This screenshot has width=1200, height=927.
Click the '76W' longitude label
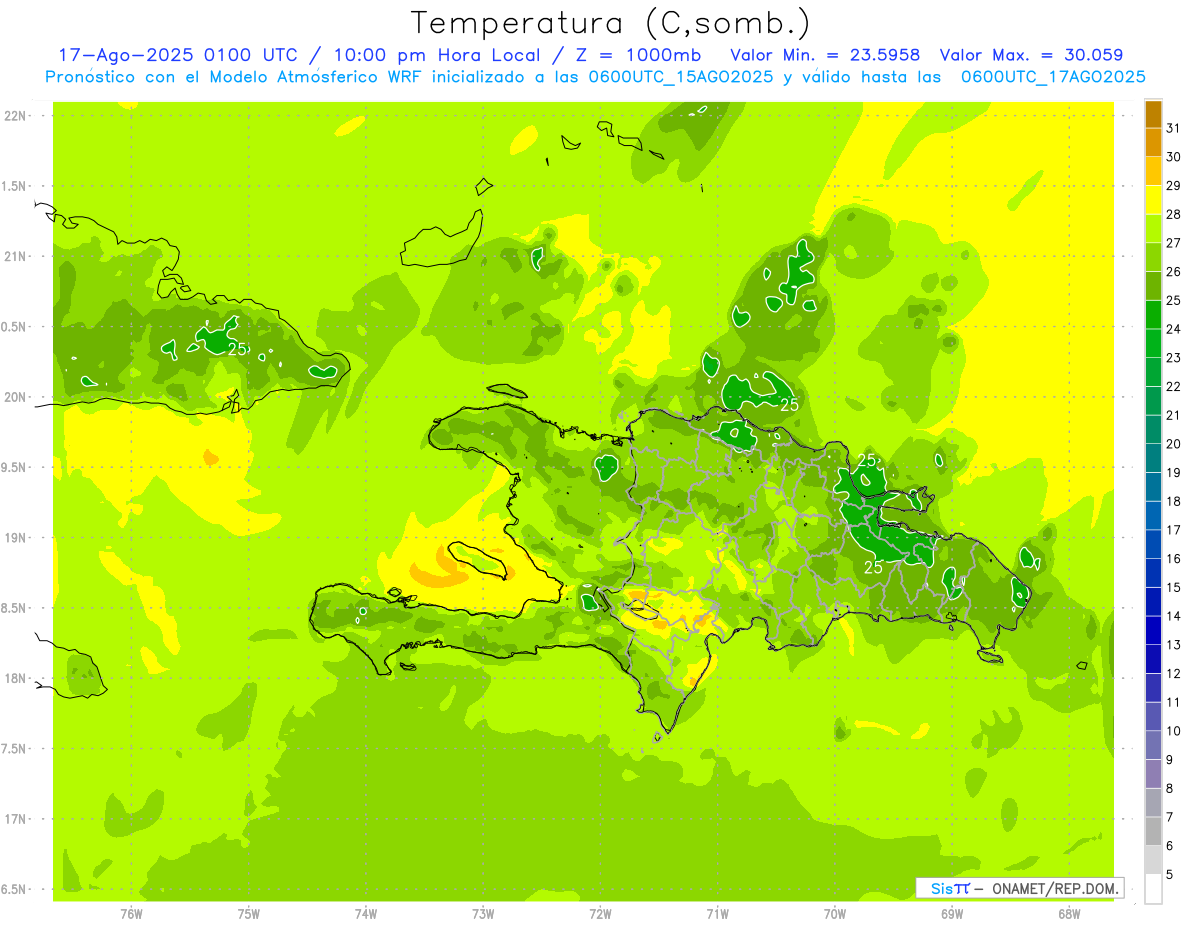tap(131, 914)
